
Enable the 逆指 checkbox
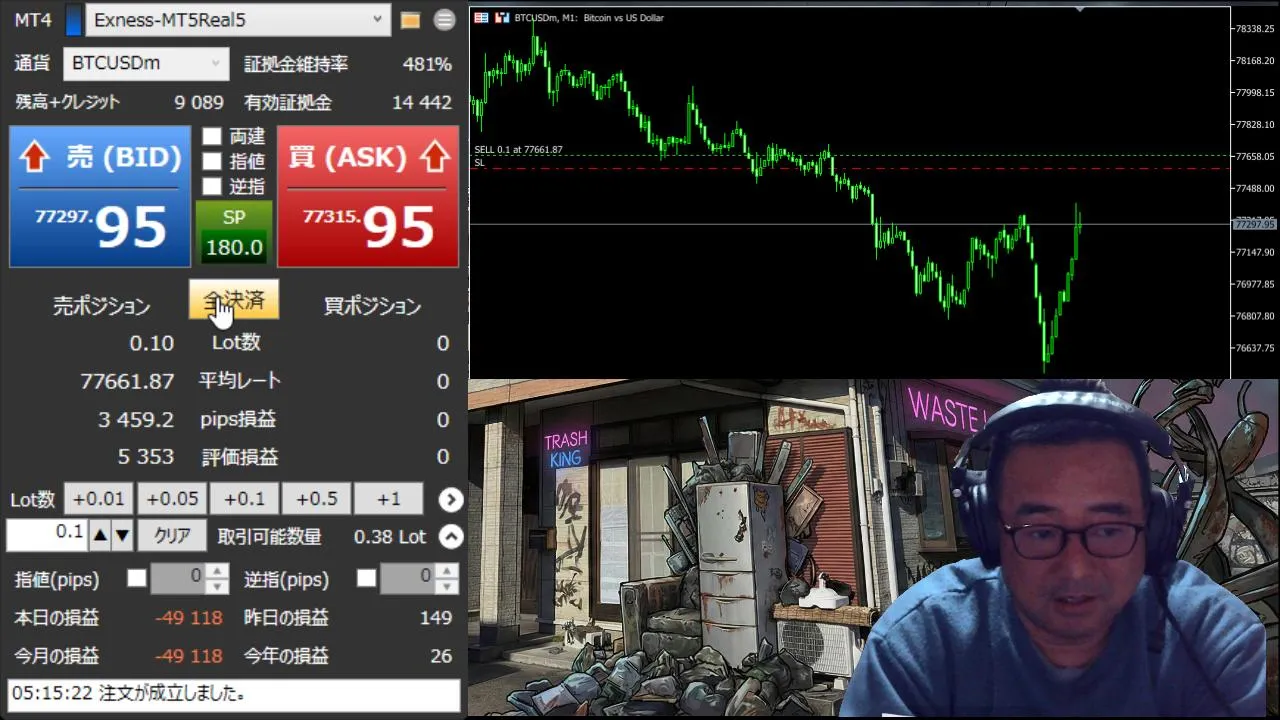(212, 186)
